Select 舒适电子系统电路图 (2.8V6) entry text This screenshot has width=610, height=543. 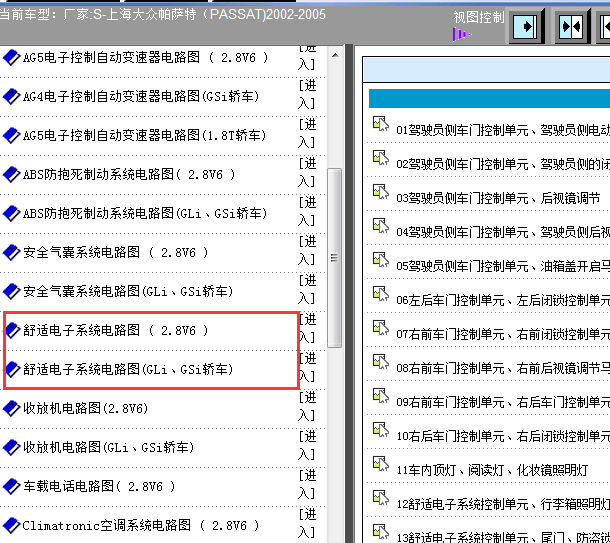click(116, 330)
